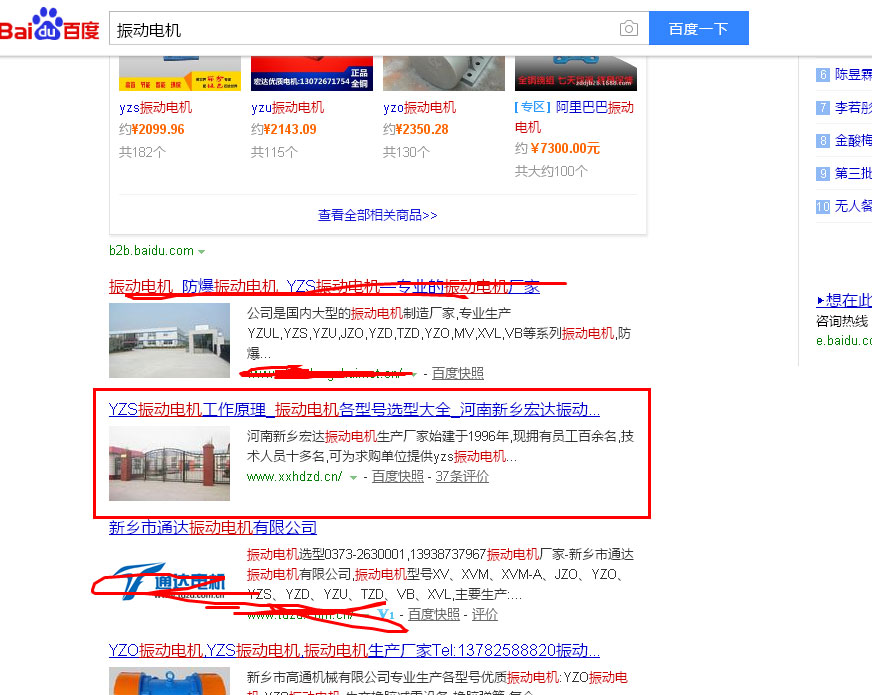872x695 pixels.
Task: Open camera image search in search box
Action: pos(628,29)
